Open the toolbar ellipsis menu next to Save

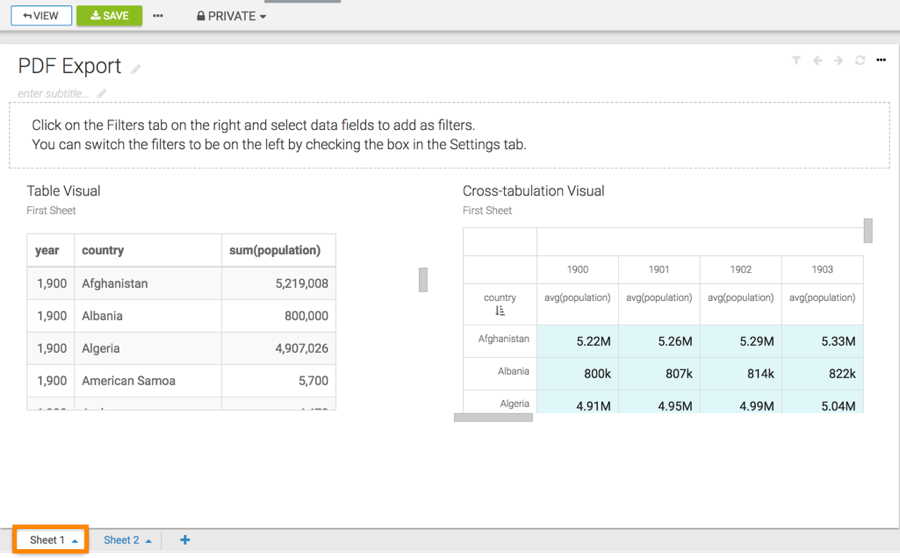point(158,16)
